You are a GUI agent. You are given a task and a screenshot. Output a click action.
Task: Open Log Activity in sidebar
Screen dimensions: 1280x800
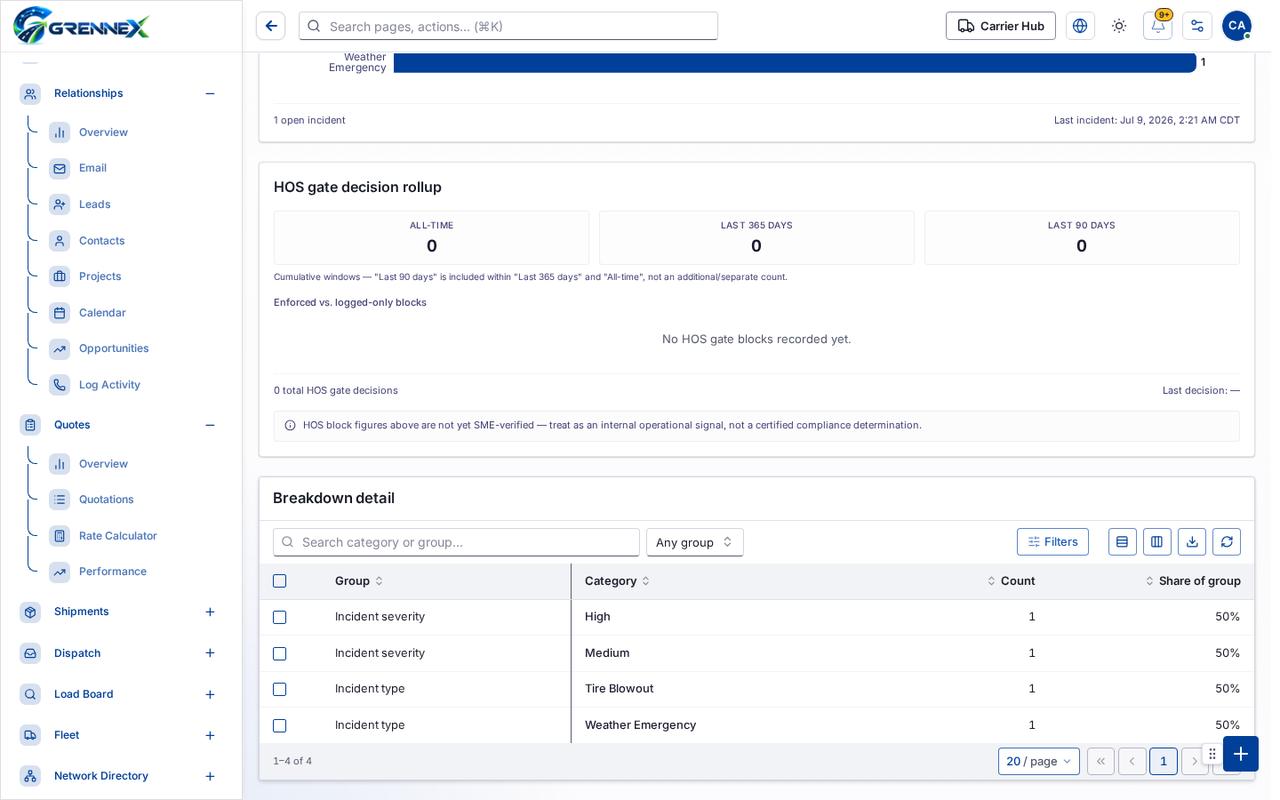[110, 385]
